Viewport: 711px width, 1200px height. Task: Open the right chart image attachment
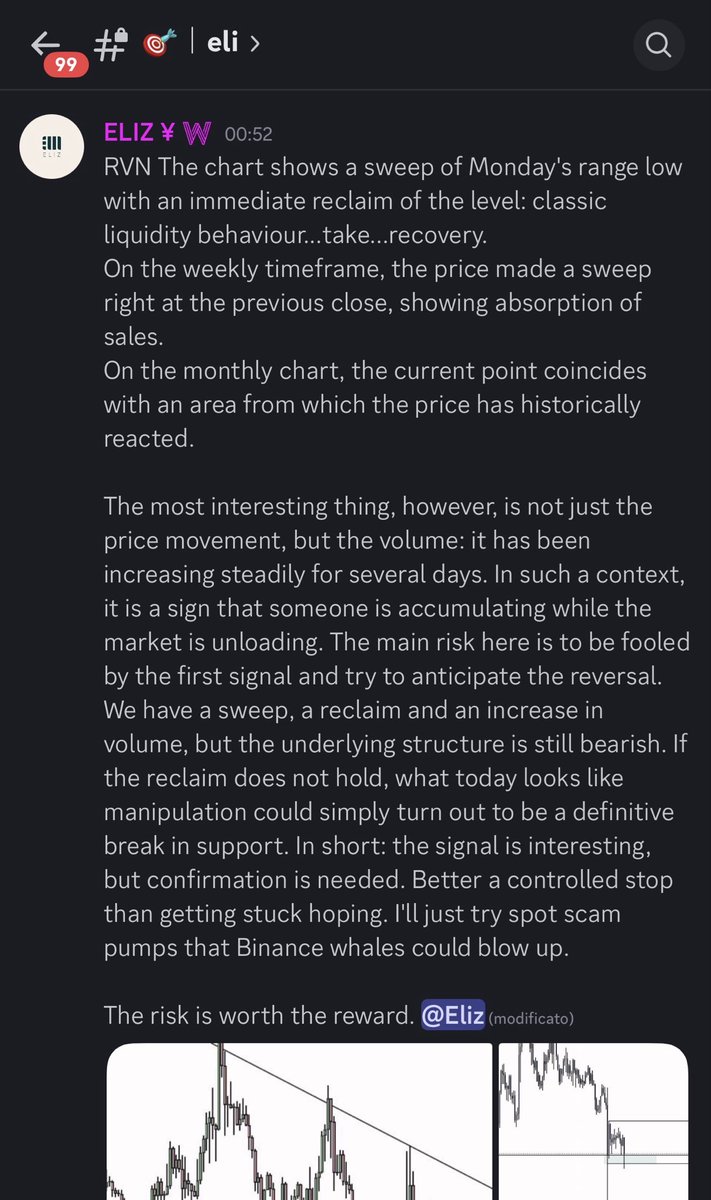(593, 1120)
